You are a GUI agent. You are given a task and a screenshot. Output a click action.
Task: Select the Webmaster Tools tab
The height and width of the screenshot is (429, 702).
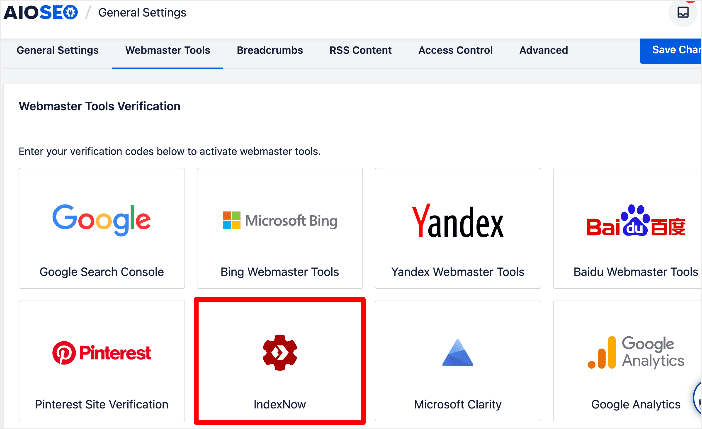(167, 50)
